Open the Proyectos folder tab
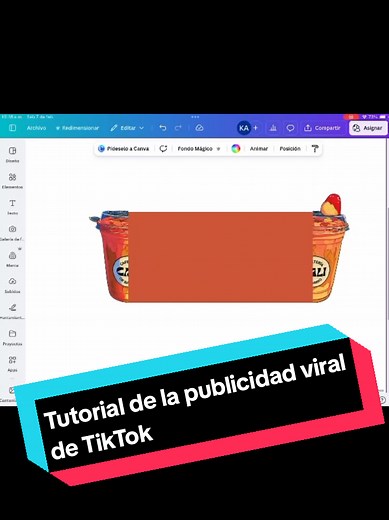This screenshot has width=389, height=520. click(x=12, y=337)
